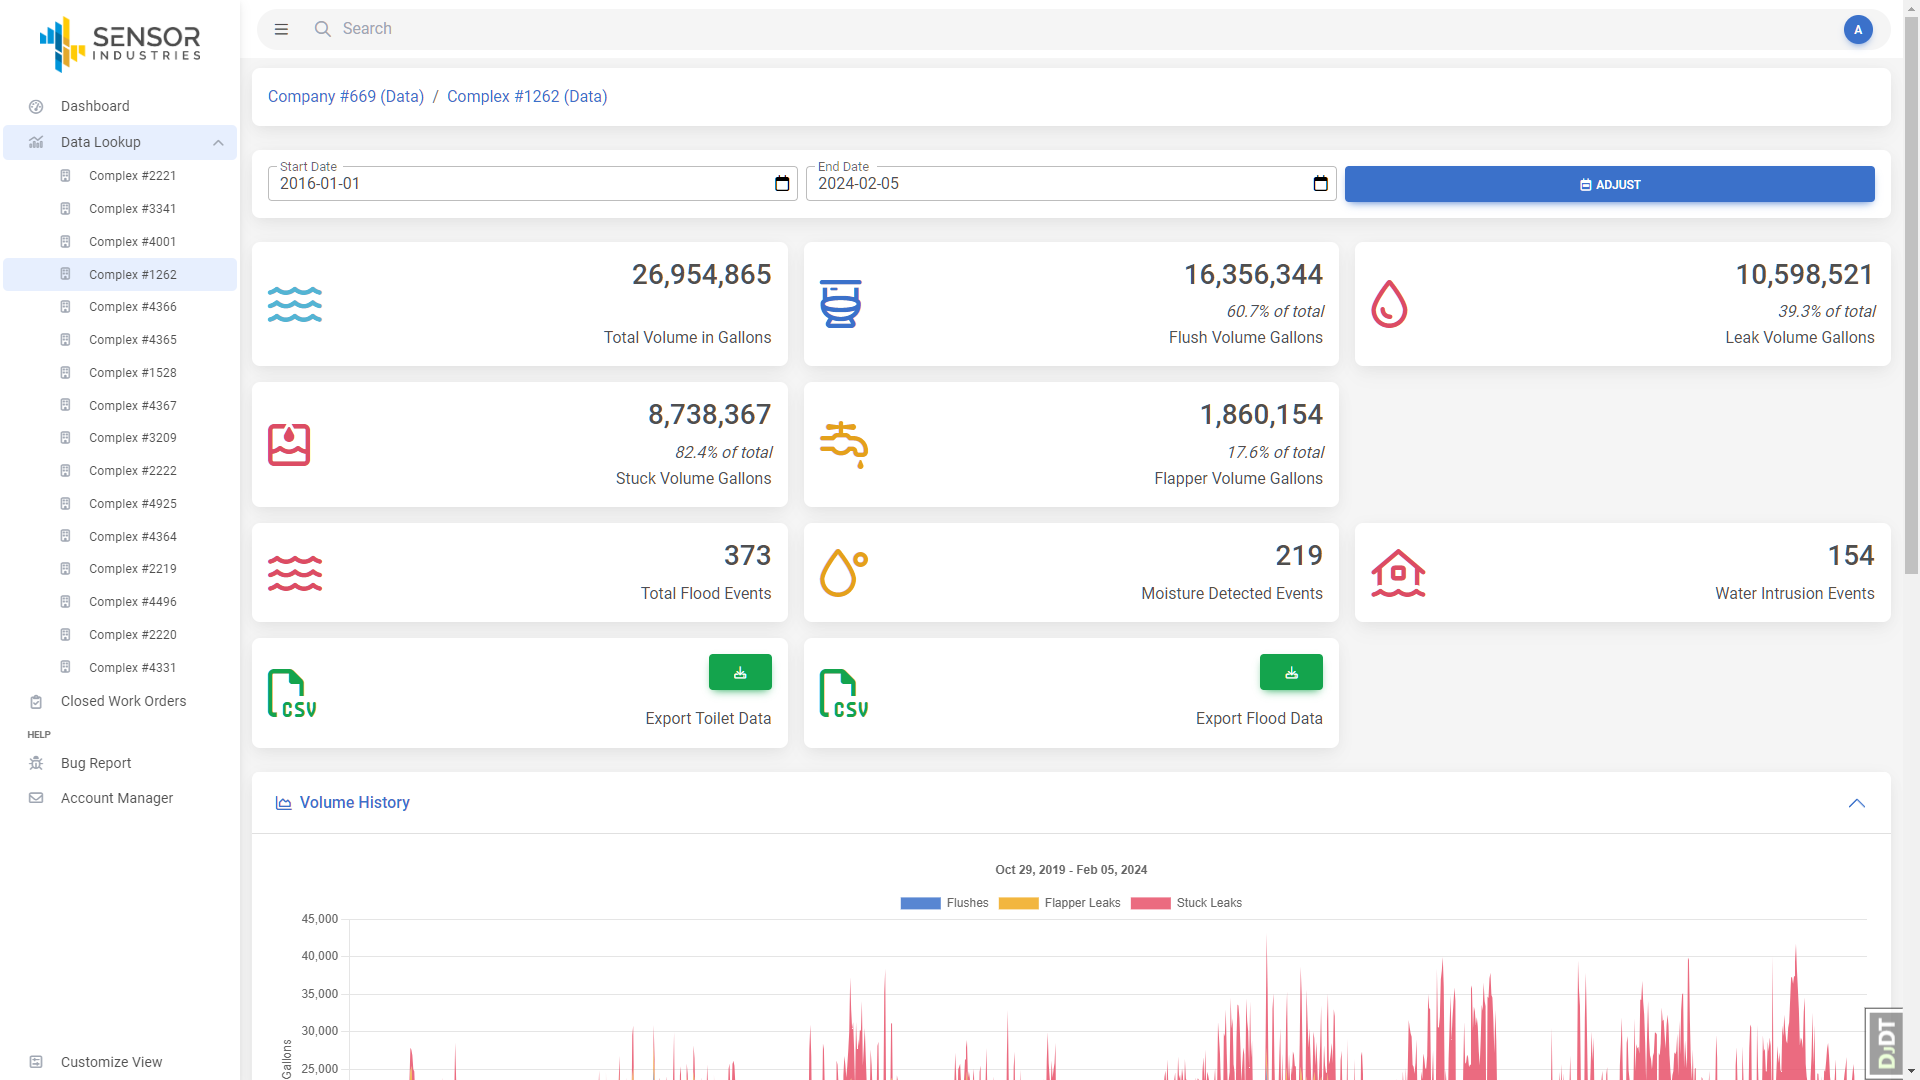Toggle Flapper Leaks series in legend

point(1059,903)
